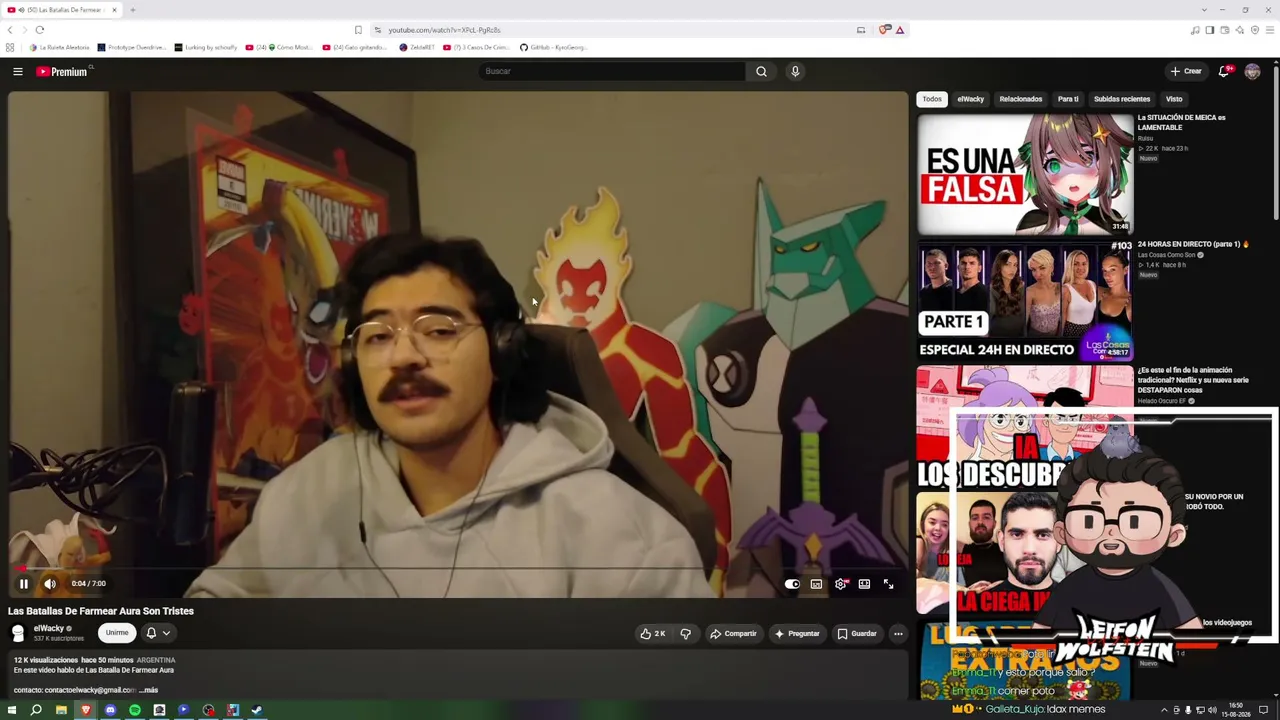Open the tab search dropdown chevron

1204,10
